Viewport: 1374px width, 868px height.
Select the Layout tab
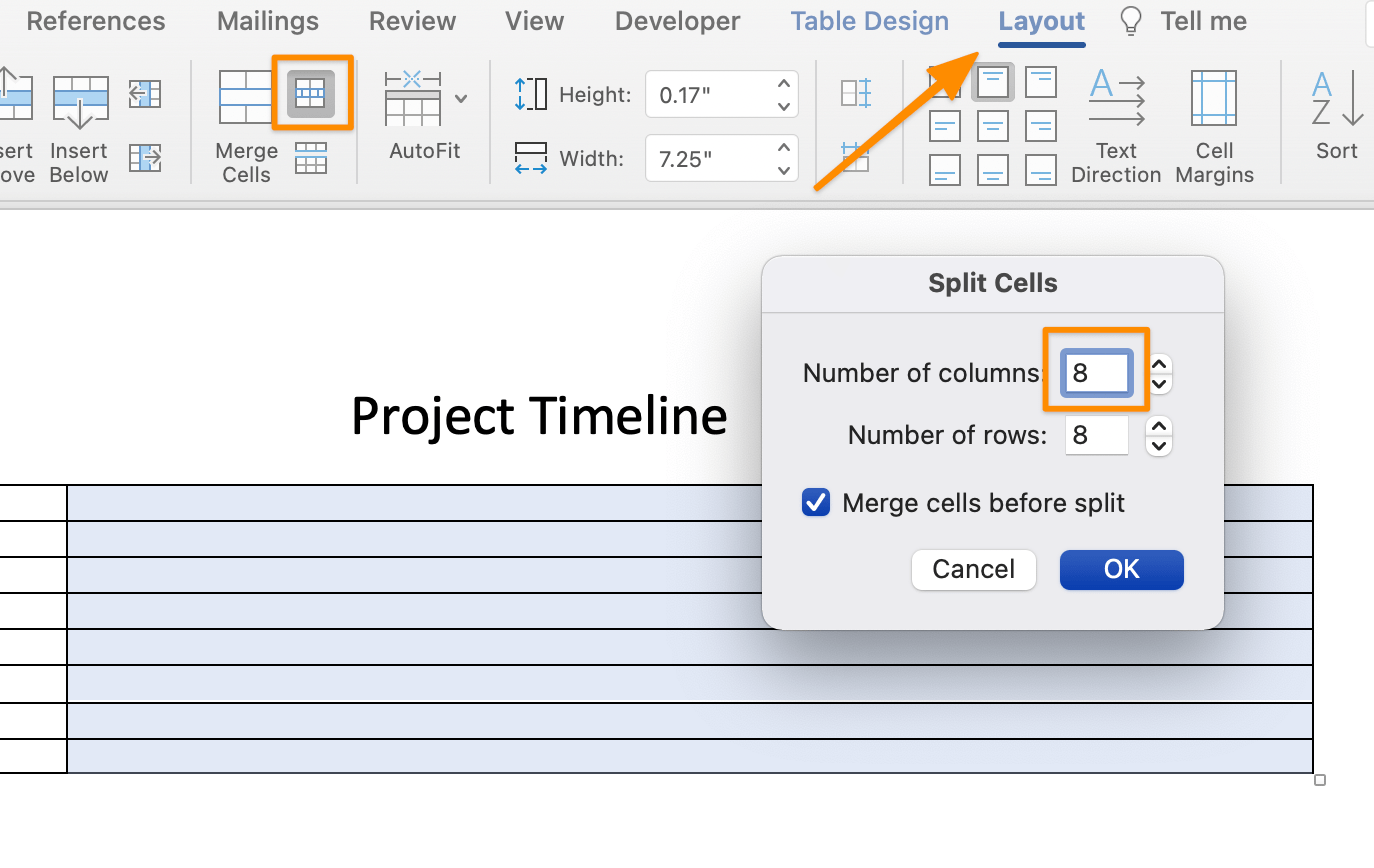pyautogui.click(x=1042, y=21)
